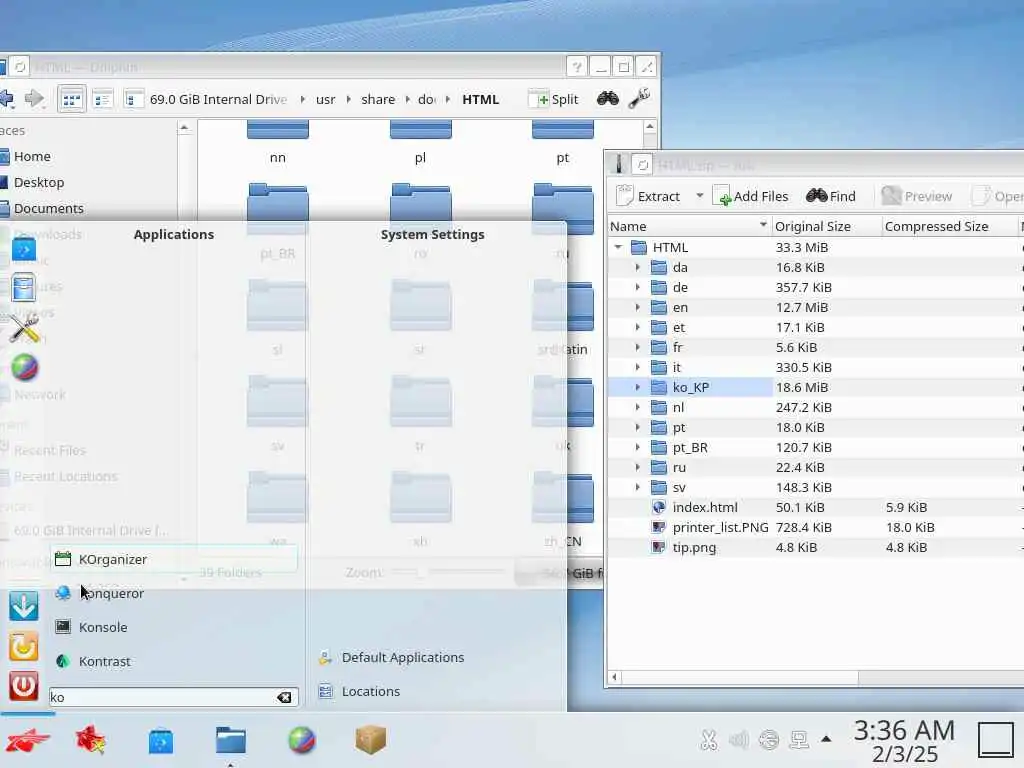The width and height of the screenshot is (1024, 768).
Task: Select the 'nl' folder row in Ark
Action: 815,408
